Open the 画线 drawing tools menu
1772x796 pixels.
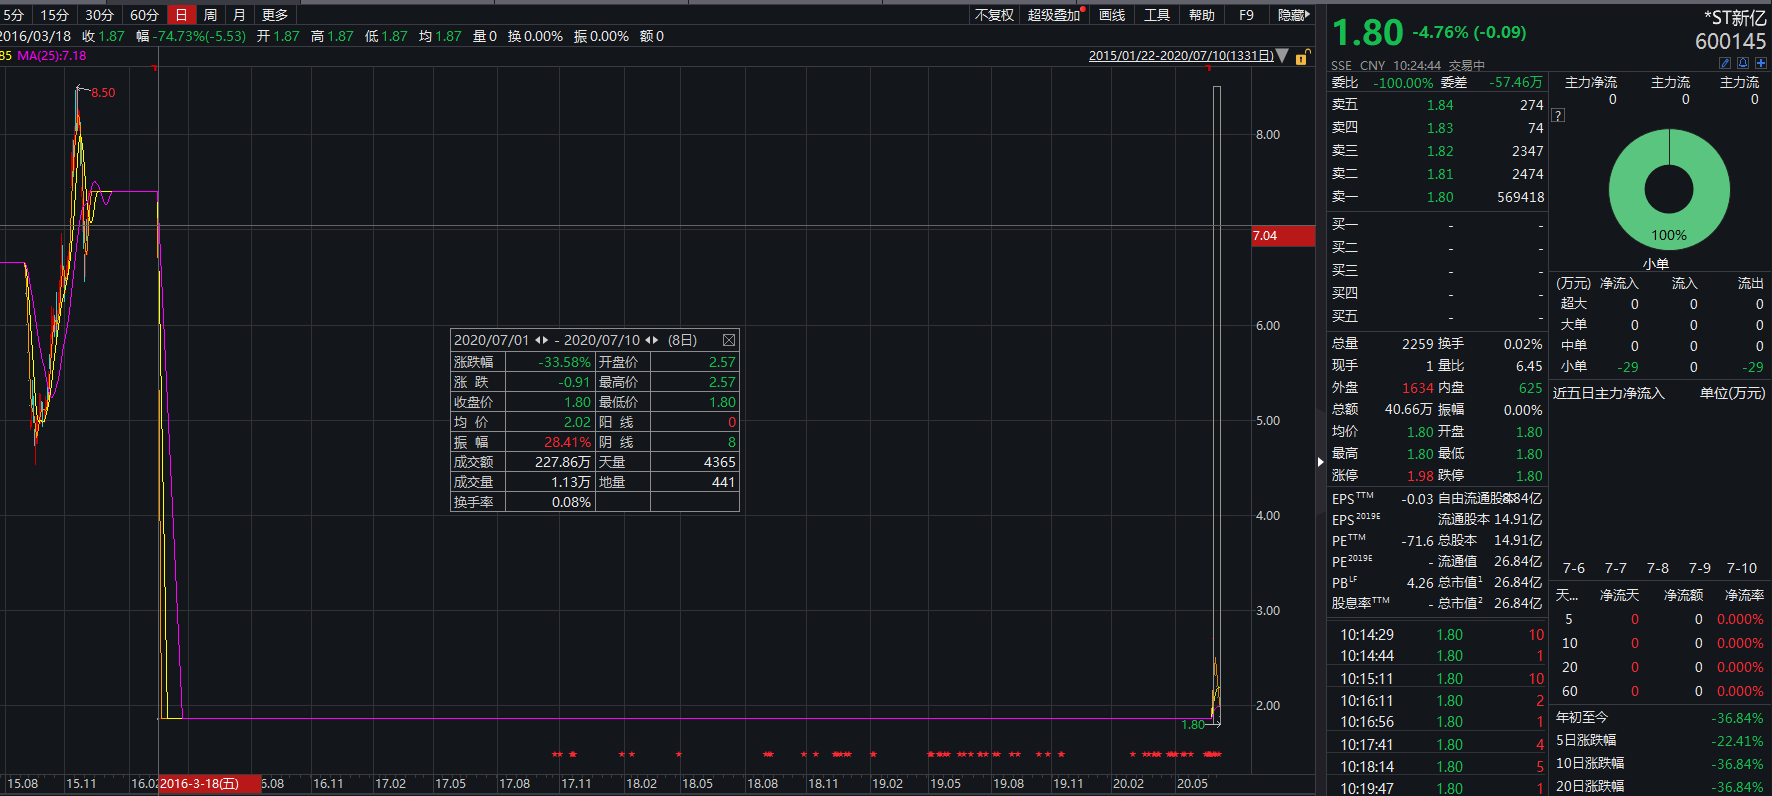tap(1112, 15)
